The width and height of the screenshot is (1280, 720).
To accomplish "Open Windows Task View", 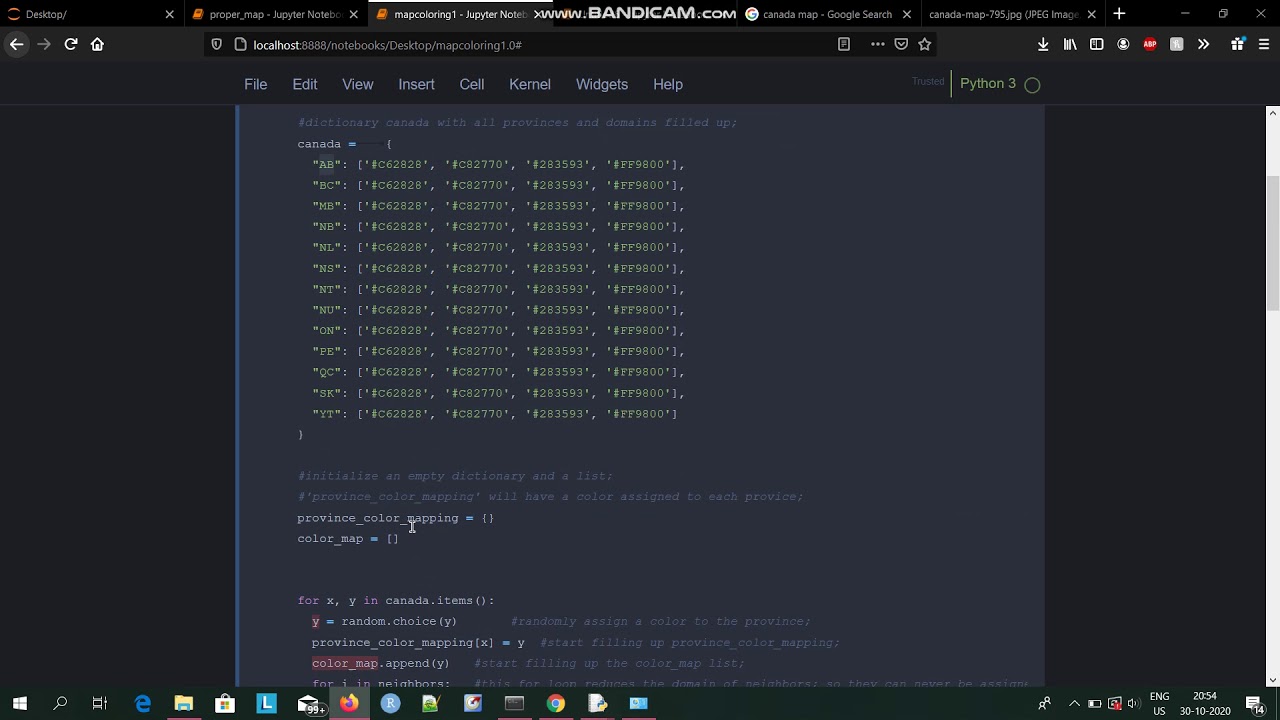I will 100,703.
